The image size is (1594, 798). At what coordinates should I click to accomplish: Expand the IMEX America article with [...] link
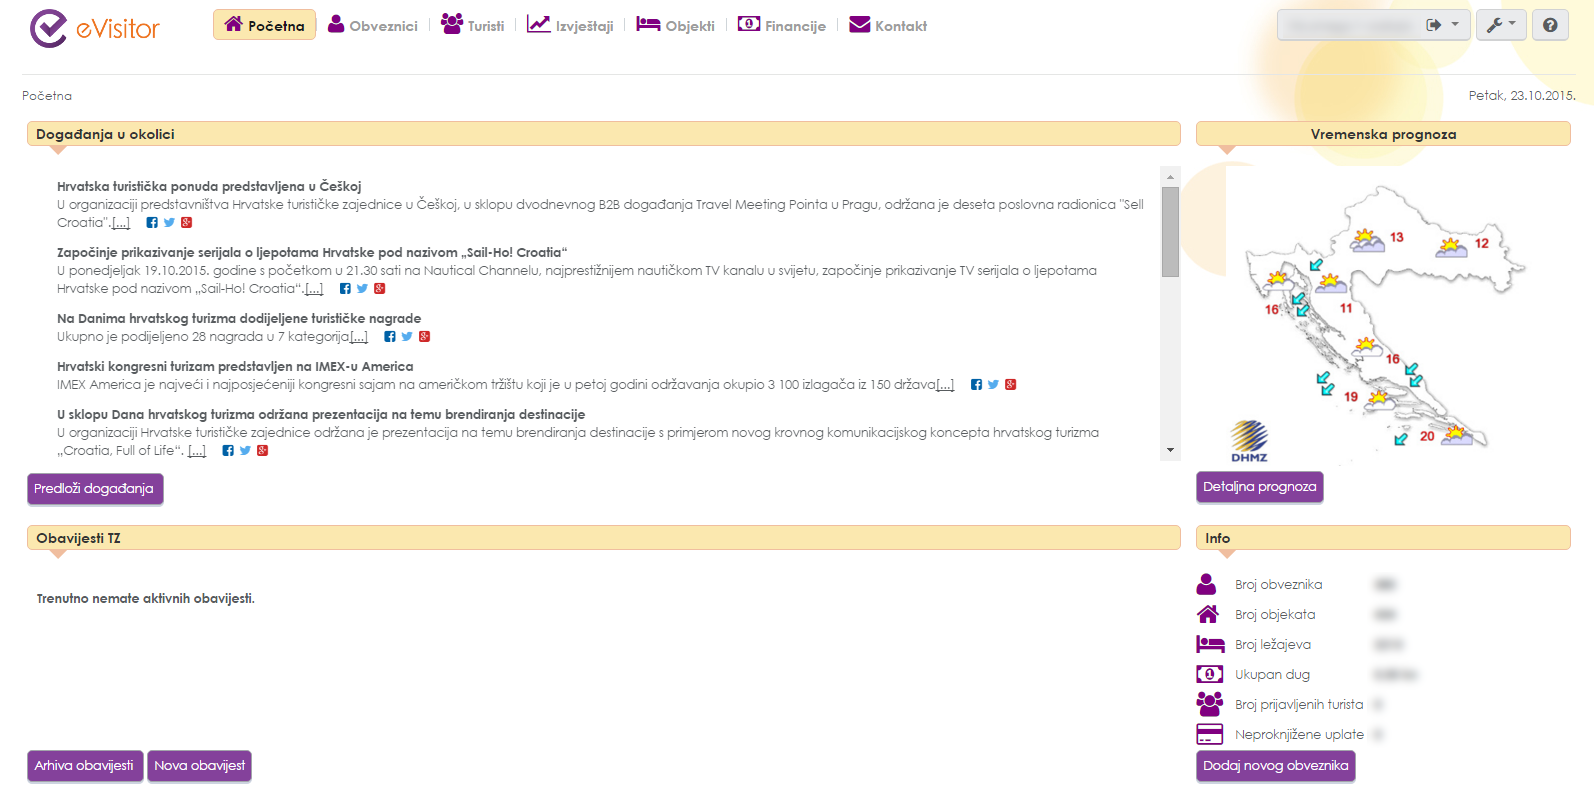[x=945, y=385]
